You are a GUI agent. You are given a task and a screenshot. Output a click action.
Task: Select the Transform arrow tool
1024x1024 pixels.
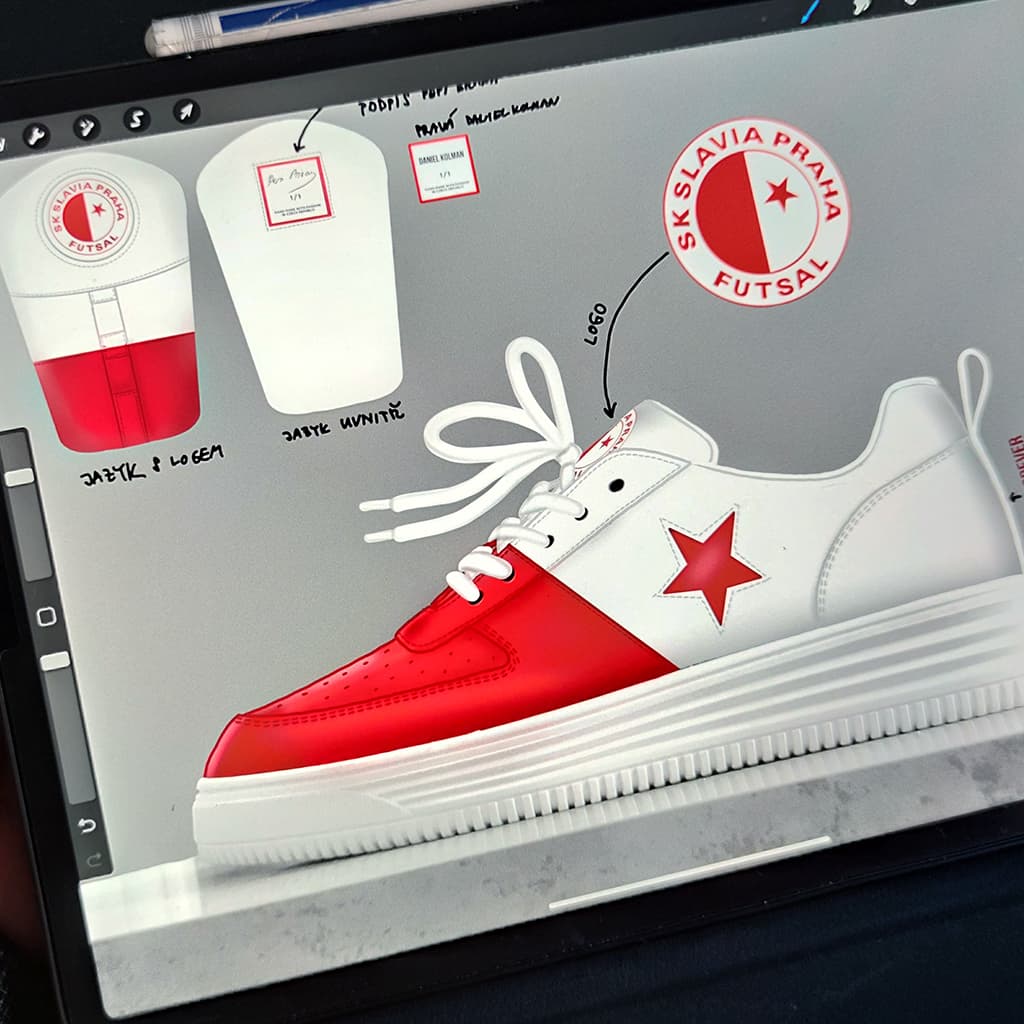[x=186, y=110]
